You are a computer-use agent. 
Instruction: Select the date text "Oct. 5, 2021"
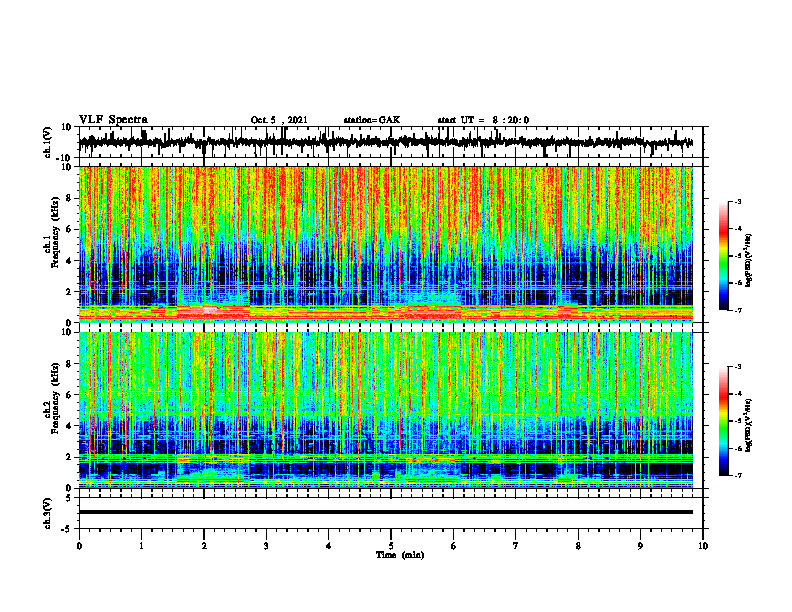279,120
